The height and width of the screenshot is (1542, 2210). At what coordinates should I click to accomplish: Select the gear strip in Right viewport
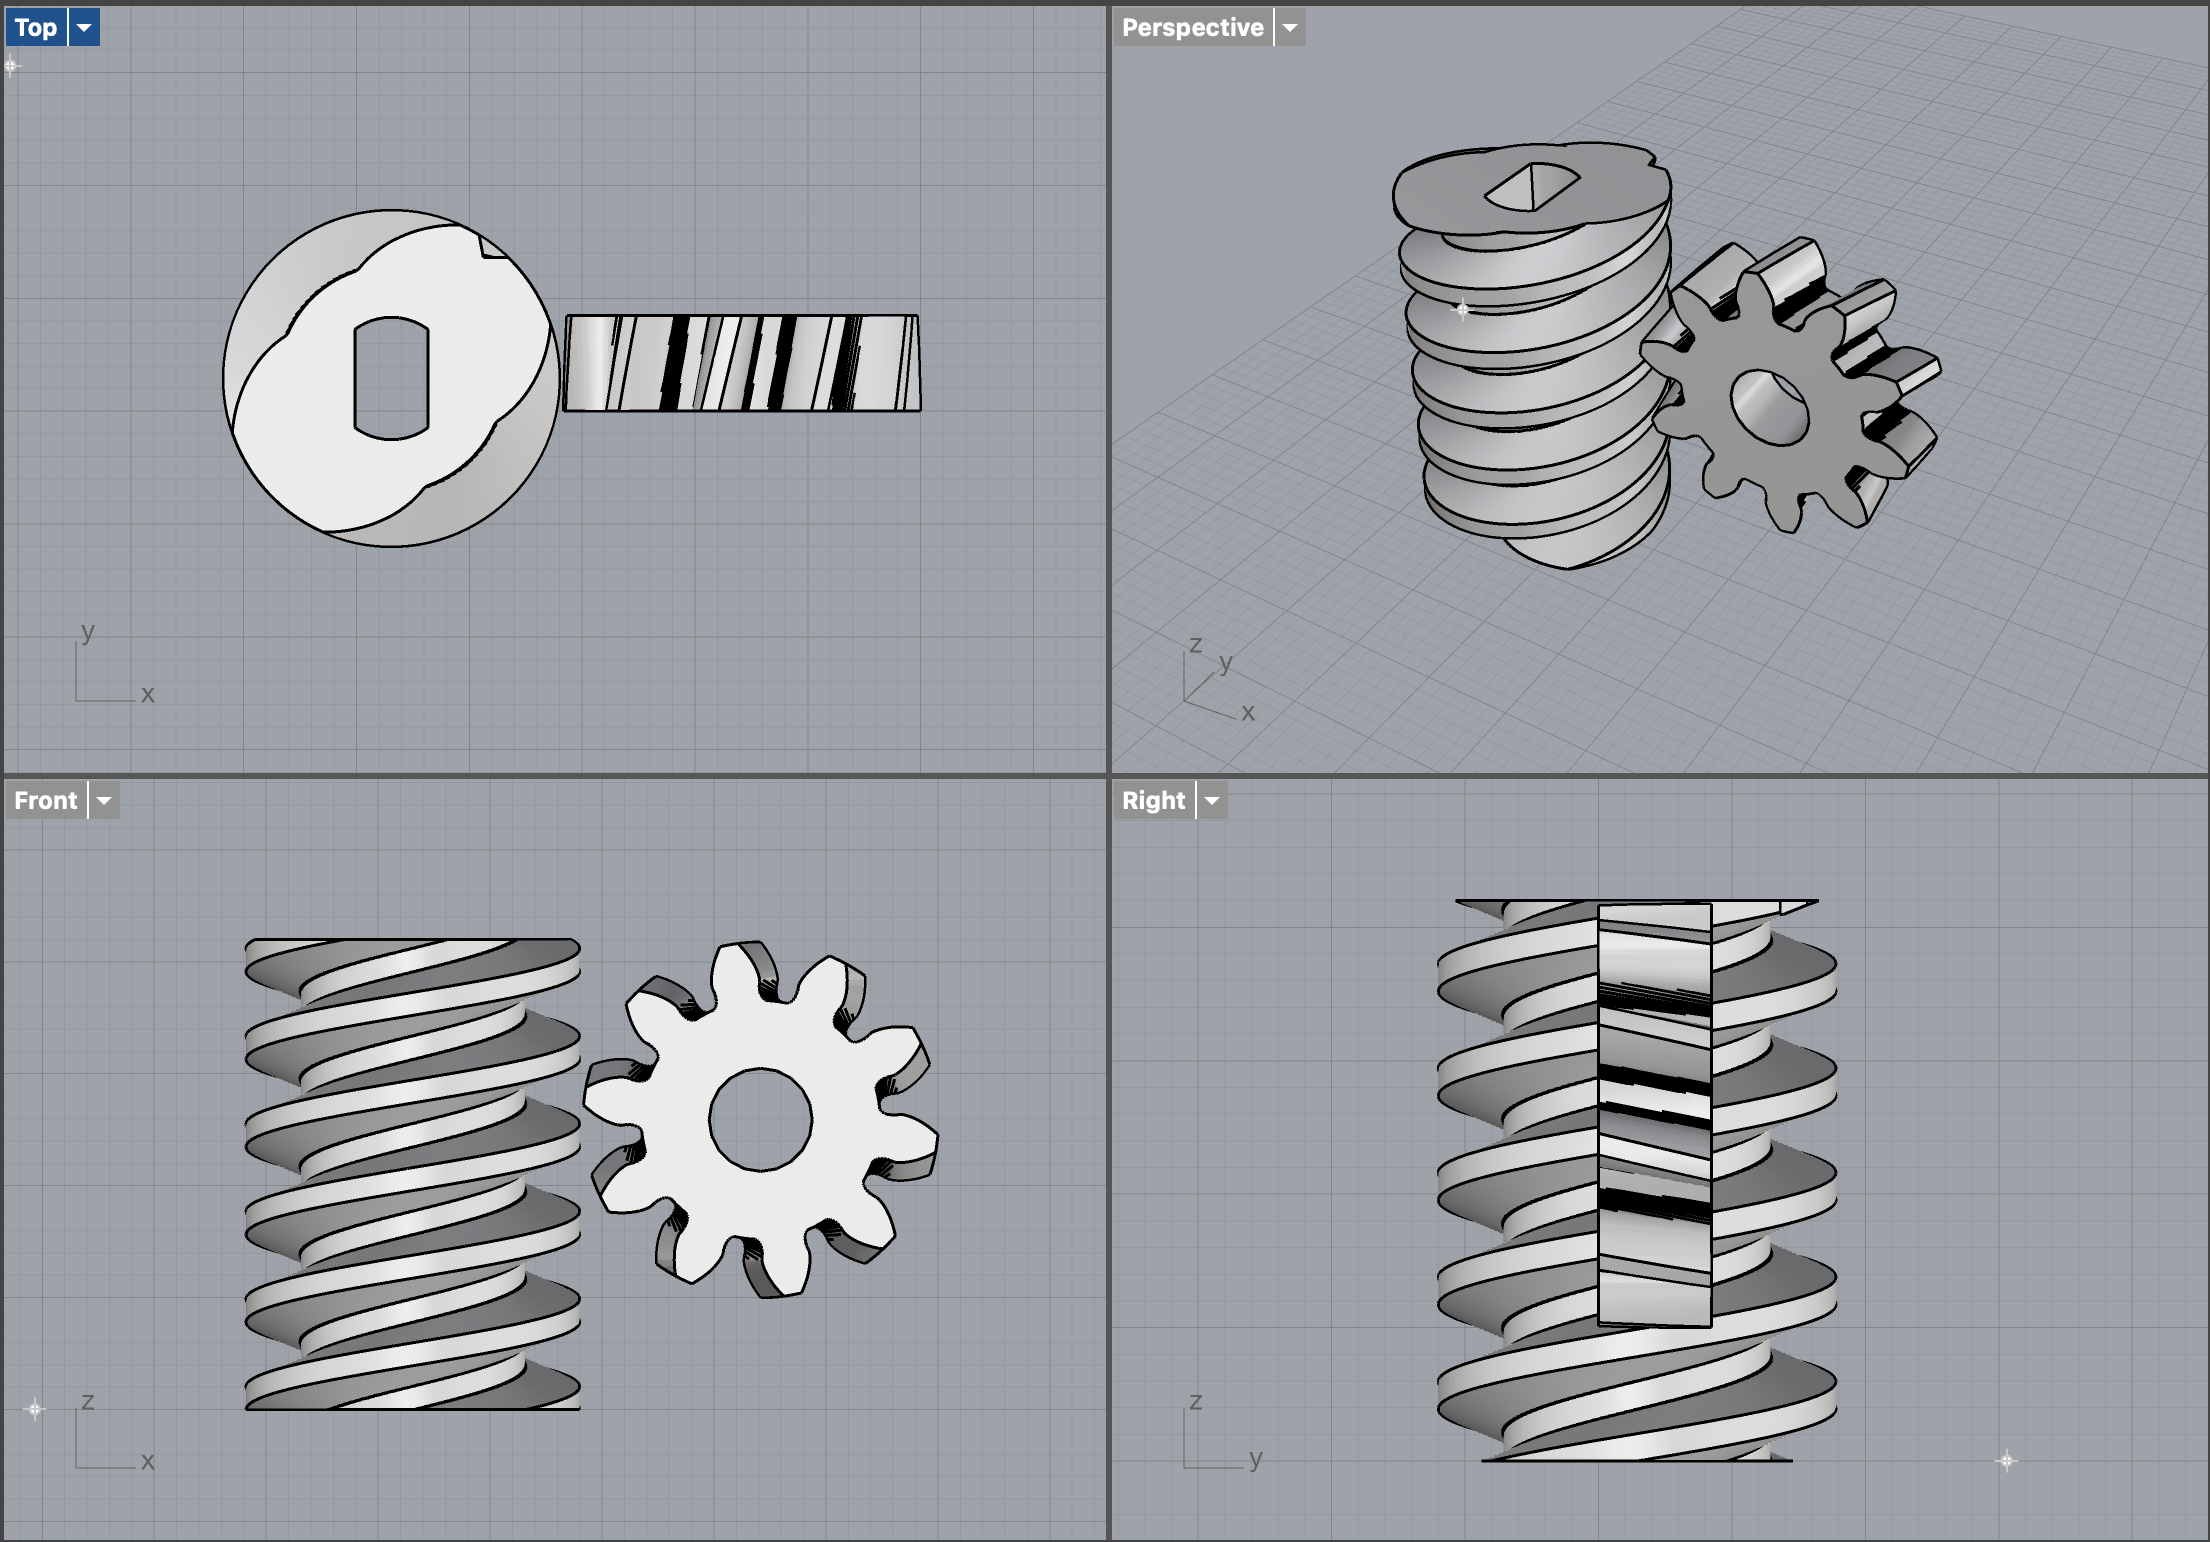(x=1654, y=1115)
